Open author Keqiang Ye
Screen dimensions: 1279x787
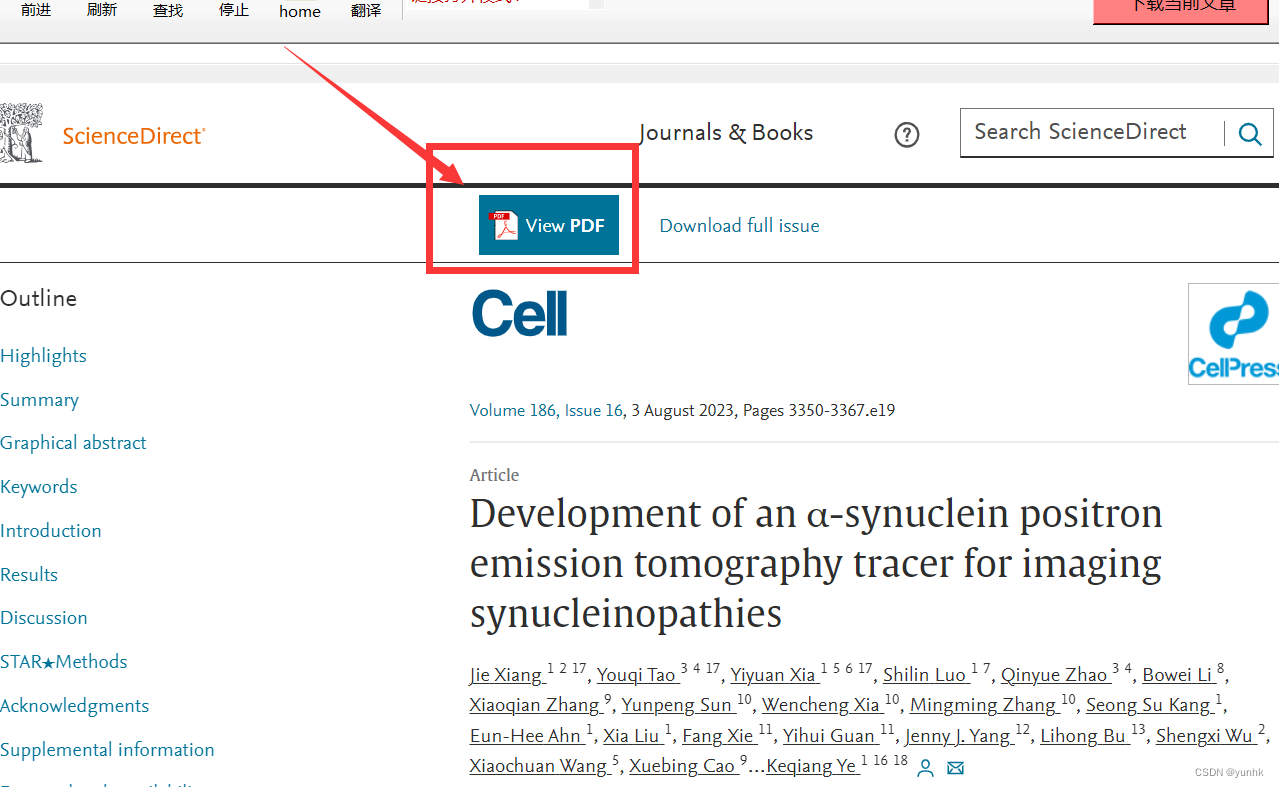(811, 765)
